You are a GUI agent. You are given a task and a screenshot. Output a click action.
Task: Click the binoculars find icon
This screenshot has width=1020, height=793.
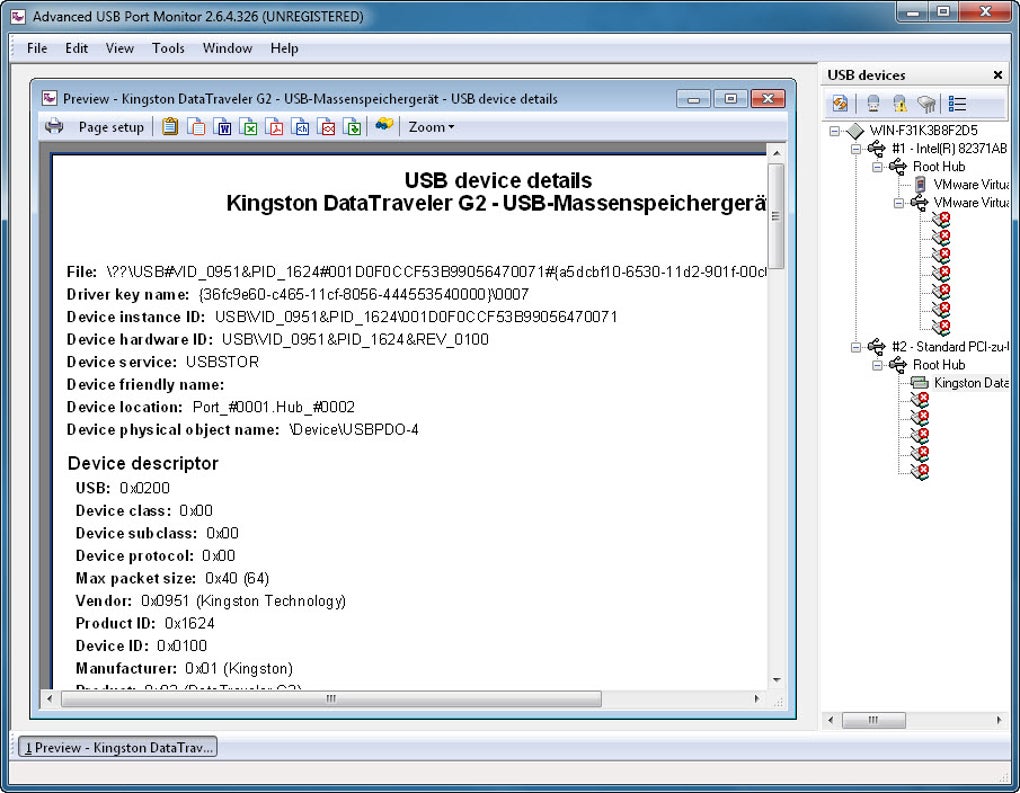coord(384,124)
